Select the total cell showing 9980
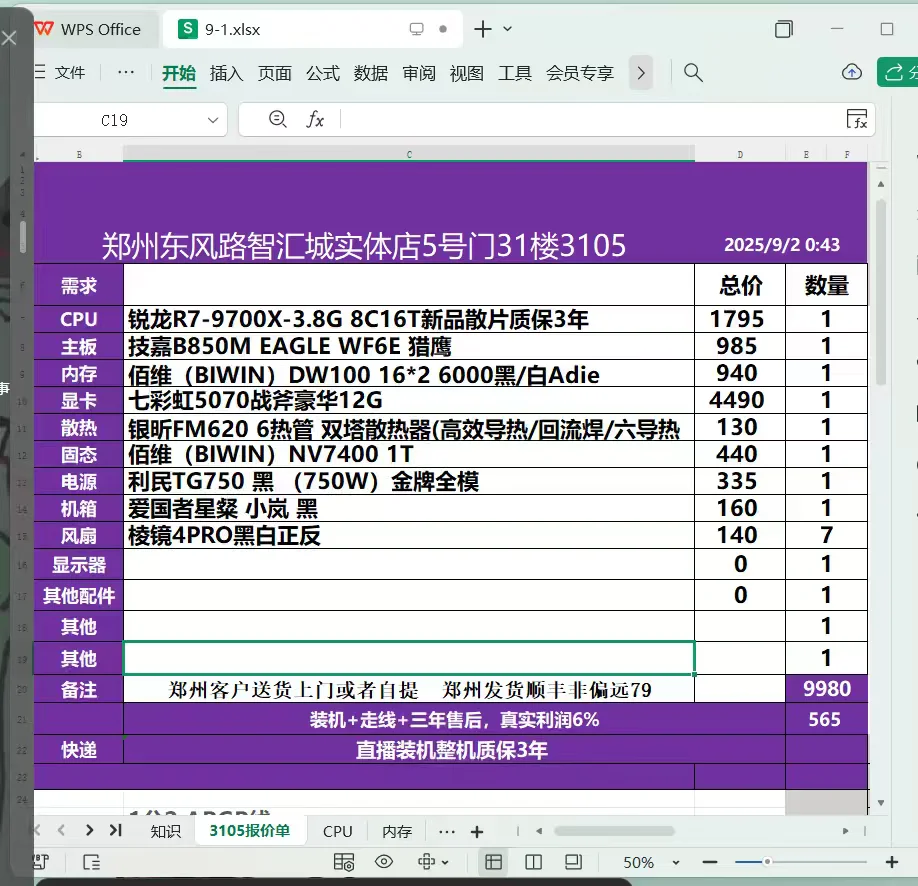The width and height of the screenshot is (918, 886). (x=826, y=689)
